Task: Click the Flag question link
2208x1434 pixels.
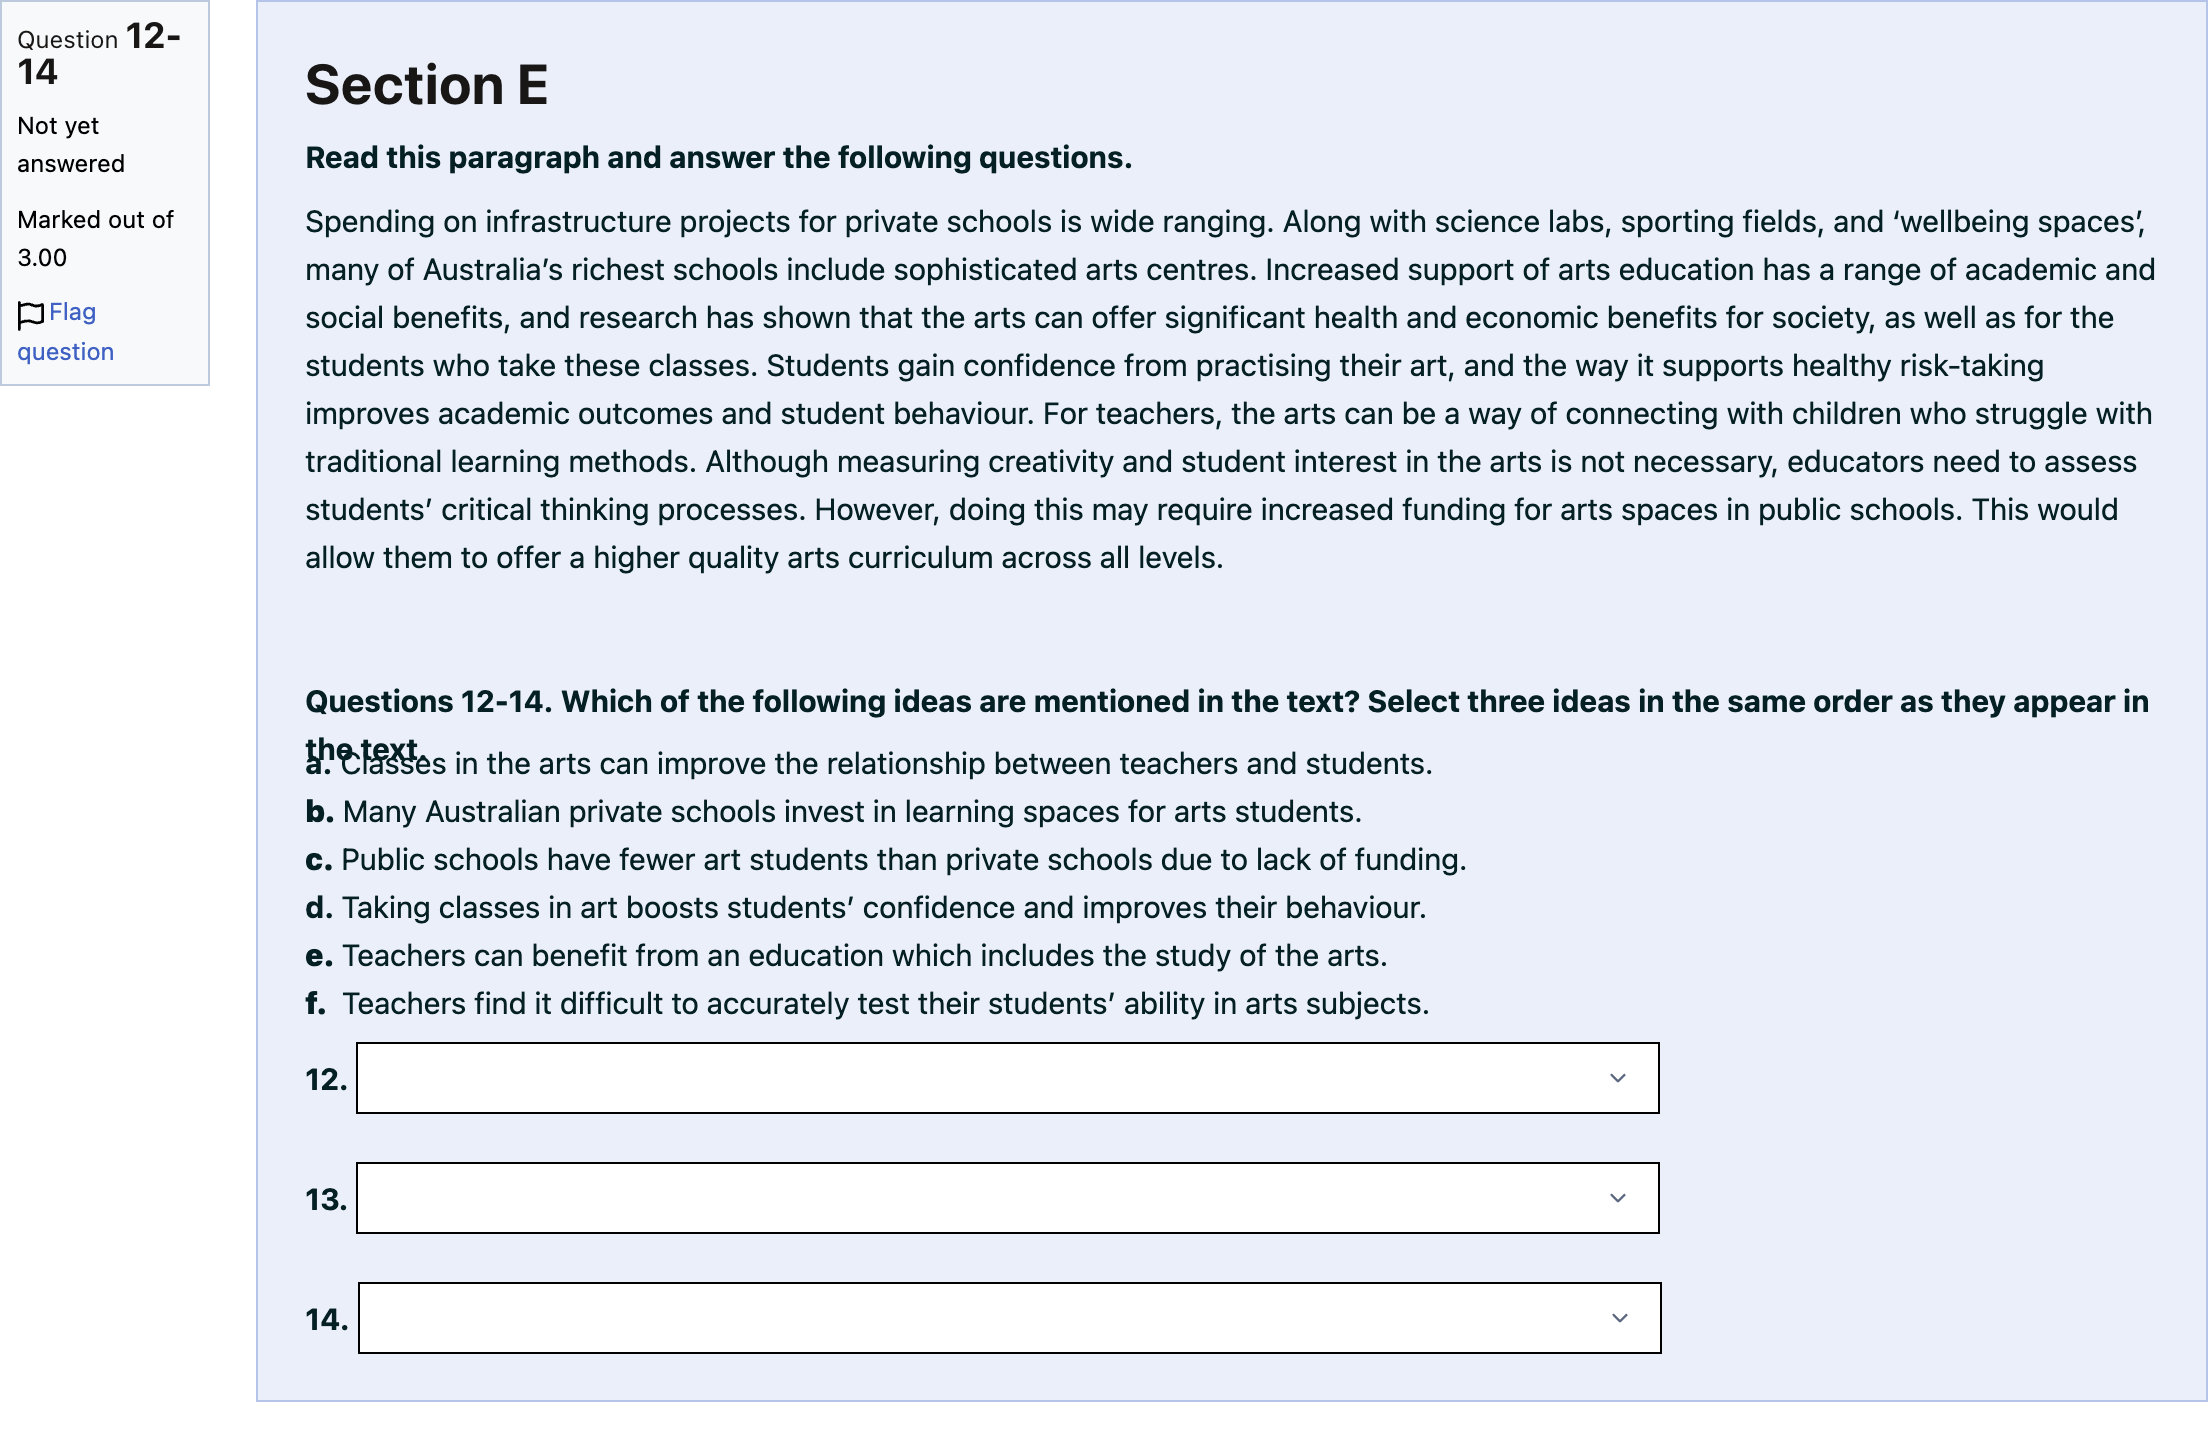Action: [66, 332]
